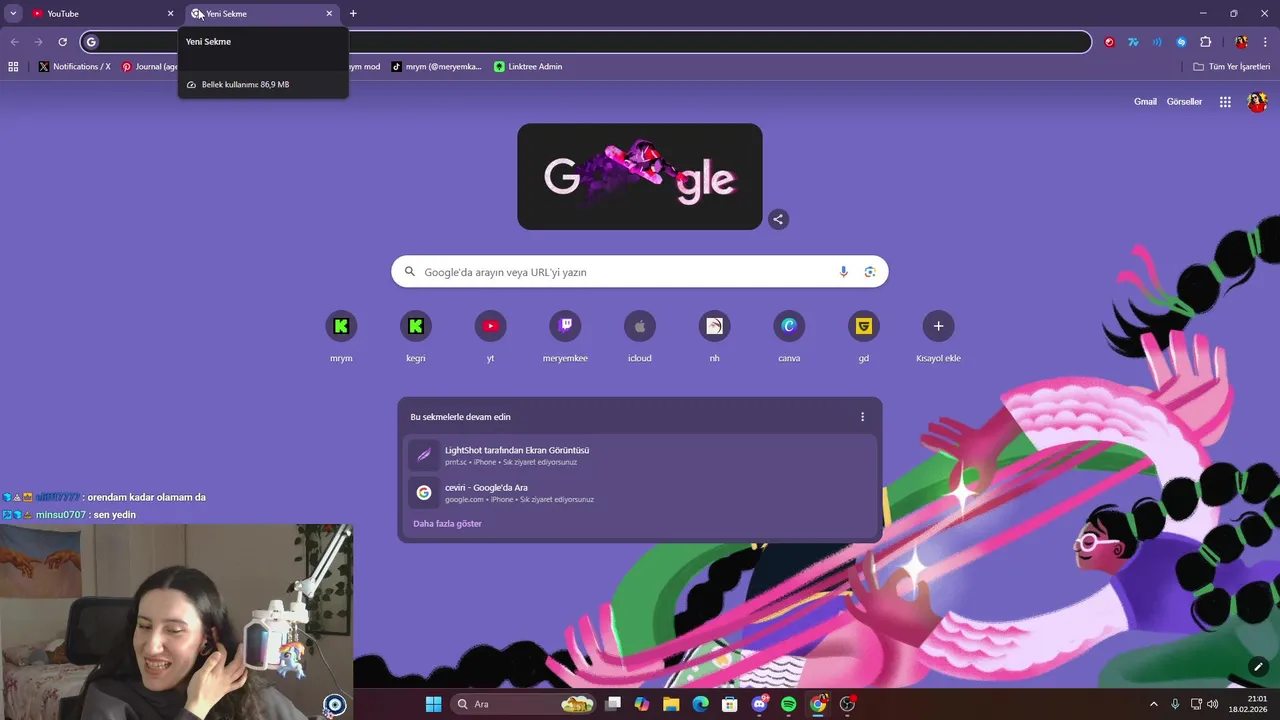Open the apps bookmark-bar grid
Viewport: 1280px width, 720px height.
pos(13,67)
